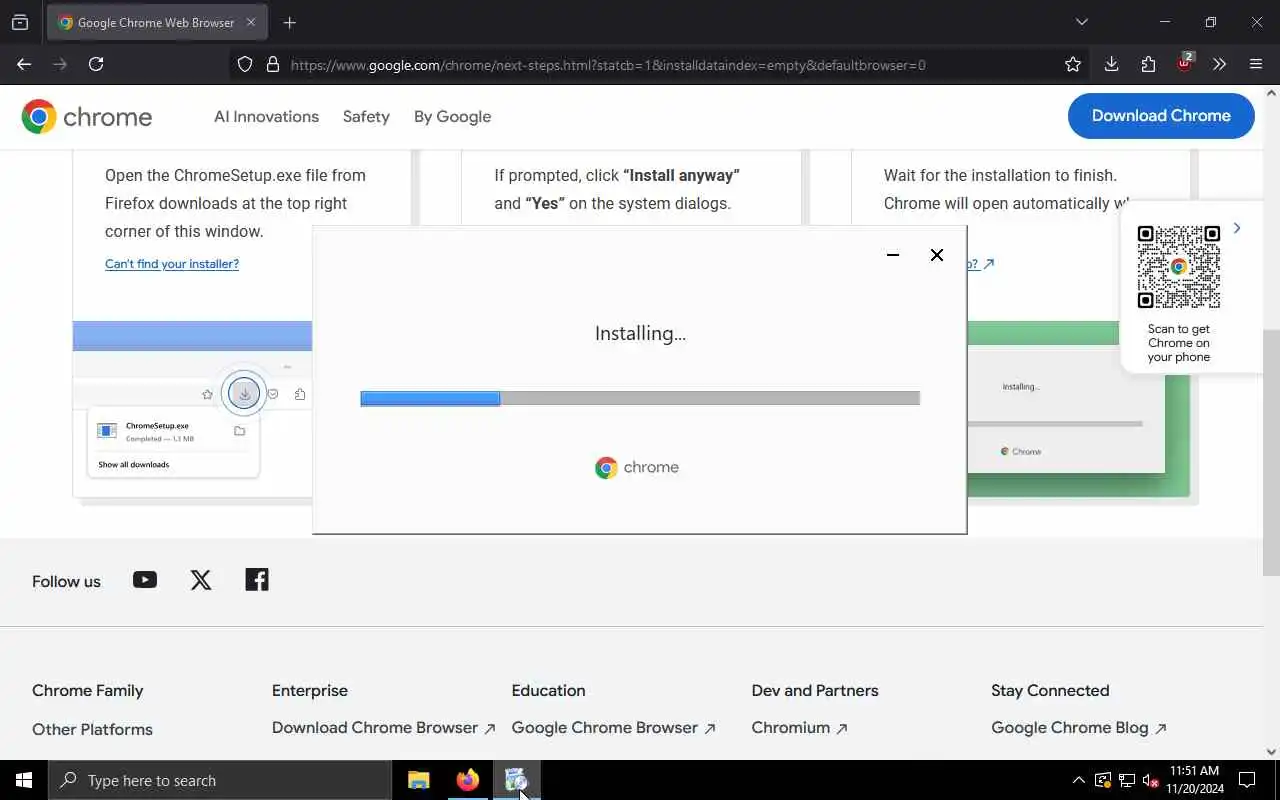1280x800 pixels.
Task: Open the X social media icon
Action: coord(201,580)
